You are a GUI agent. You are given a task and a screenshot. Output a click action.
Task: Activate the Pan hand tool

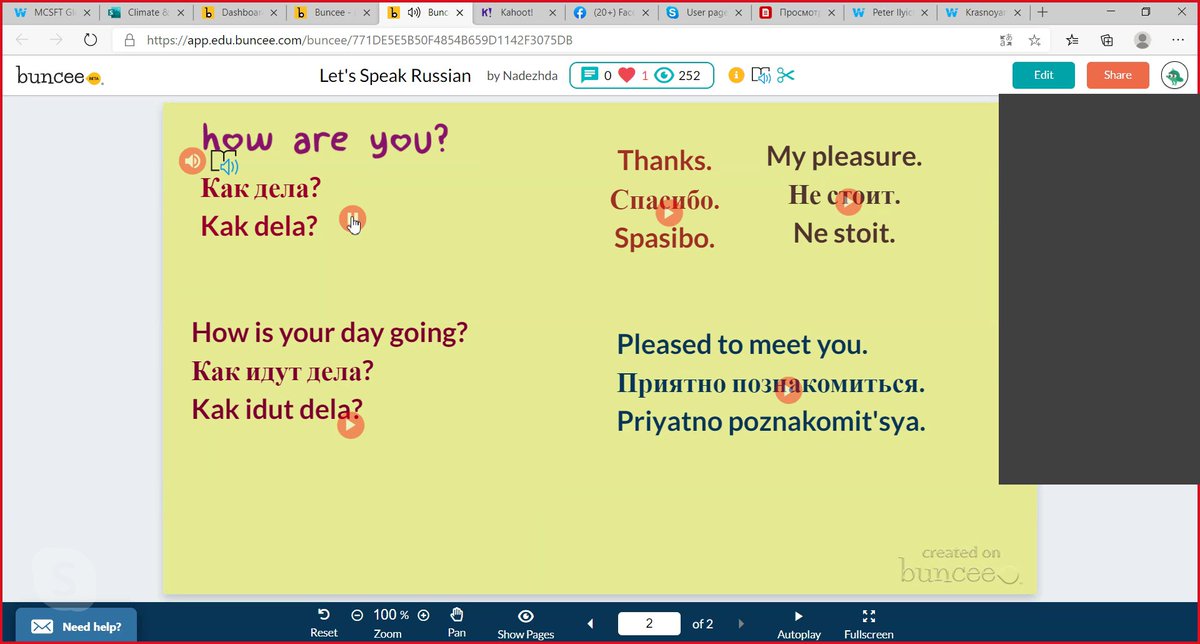(x=457, y=622)
